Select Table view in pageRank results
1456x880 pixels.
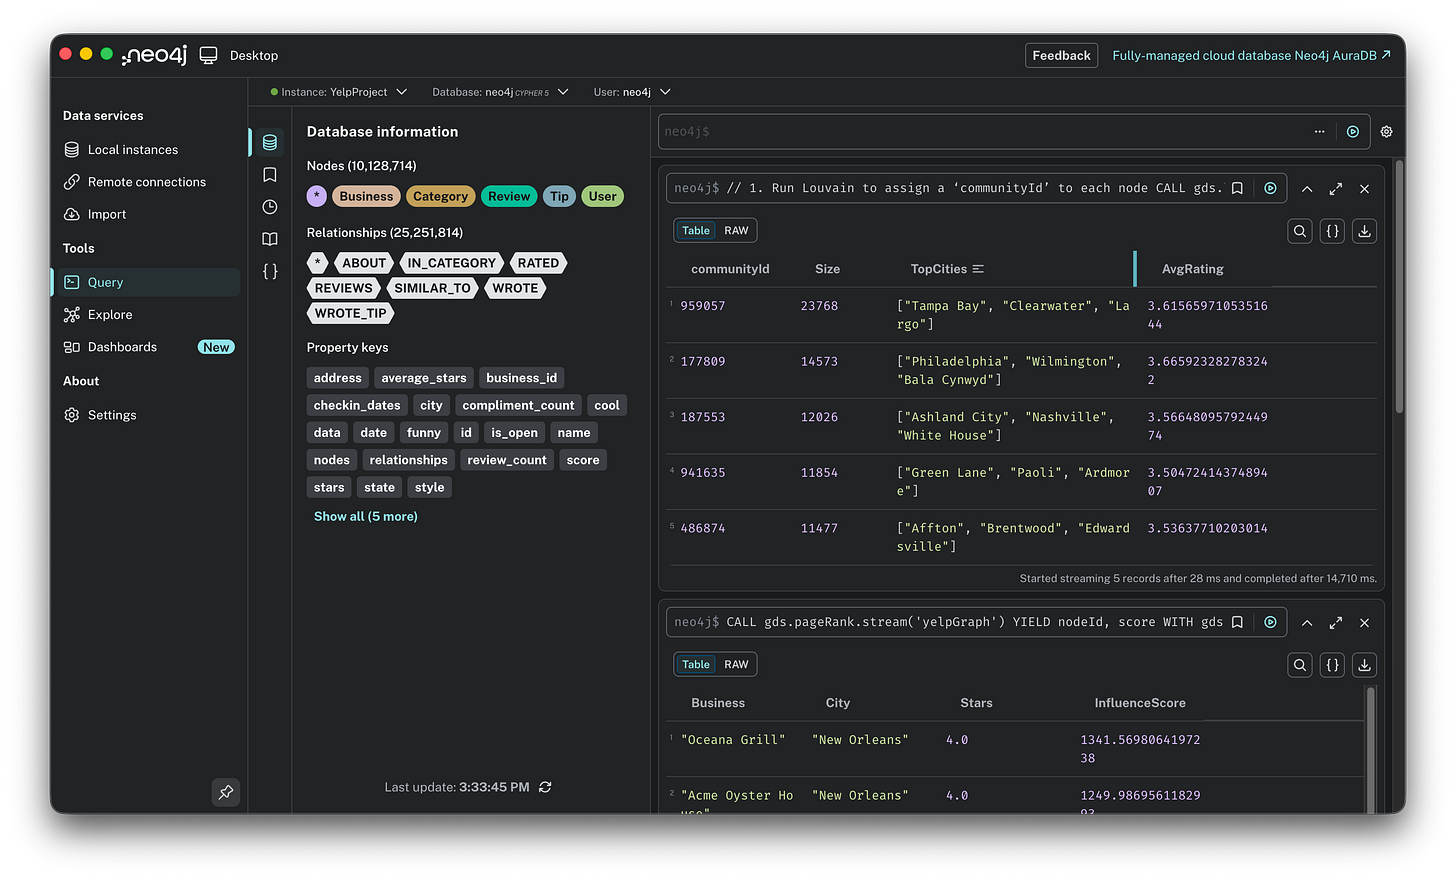tap(696, 665)
